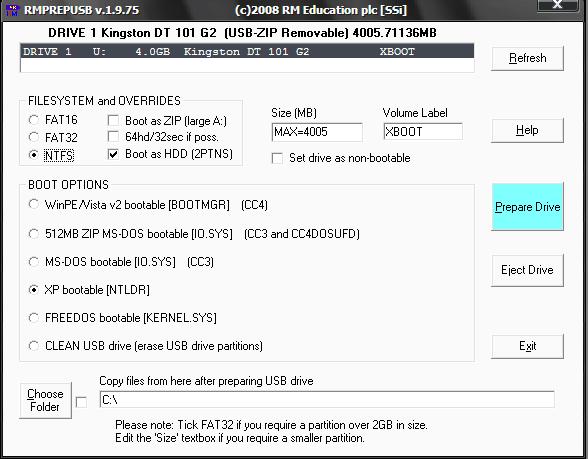
Task: Click the Refresh button
Action: click(x=527, y=58)
